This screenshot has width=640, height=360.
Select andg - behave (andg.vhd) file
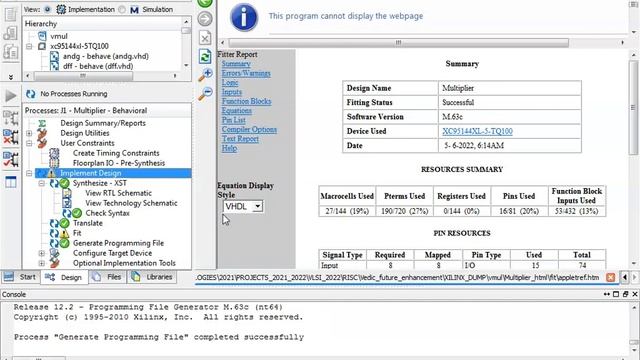pos(105,56)
